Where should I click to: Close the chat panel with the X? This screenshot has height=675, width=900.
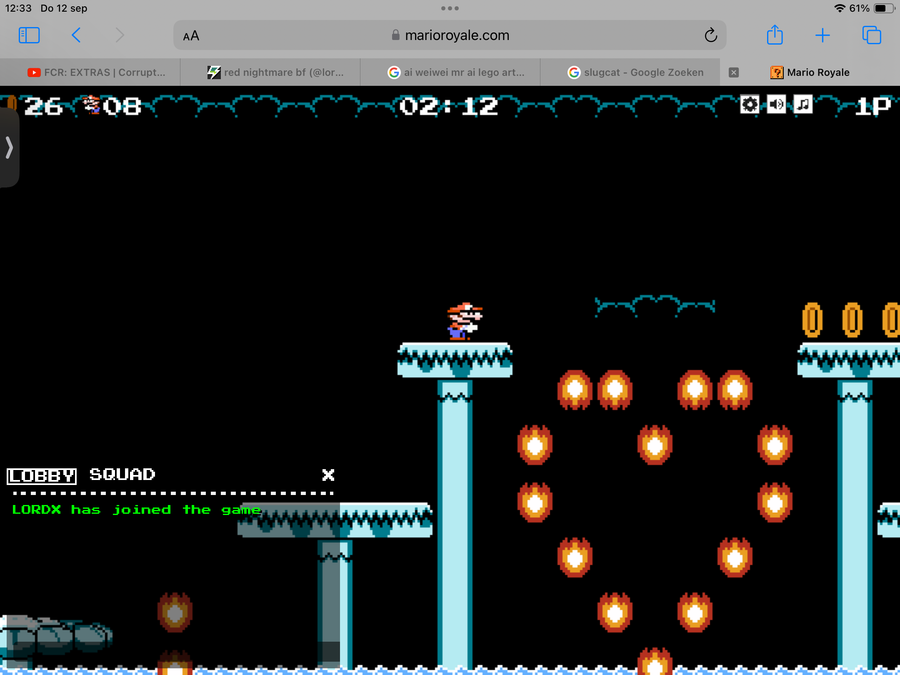(328, 475)
